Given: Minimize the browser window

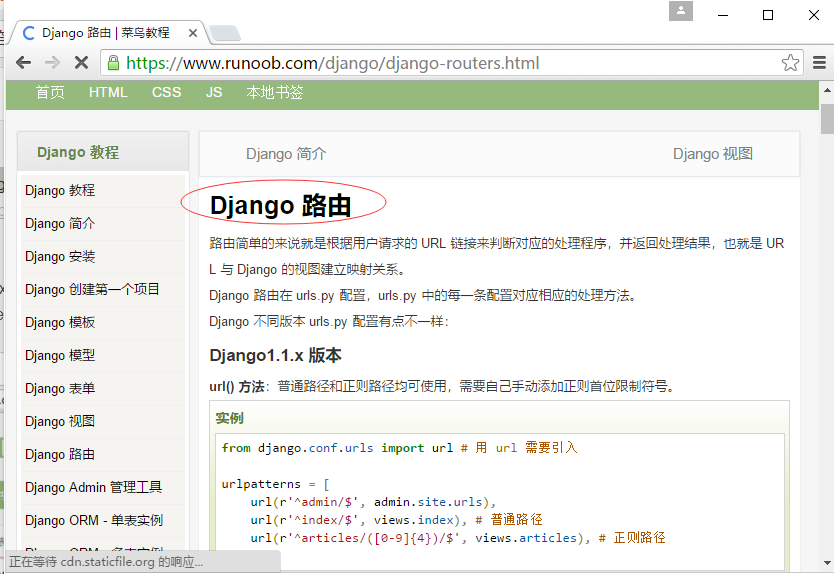Looking at the screenshot, I should coord(722,15).
